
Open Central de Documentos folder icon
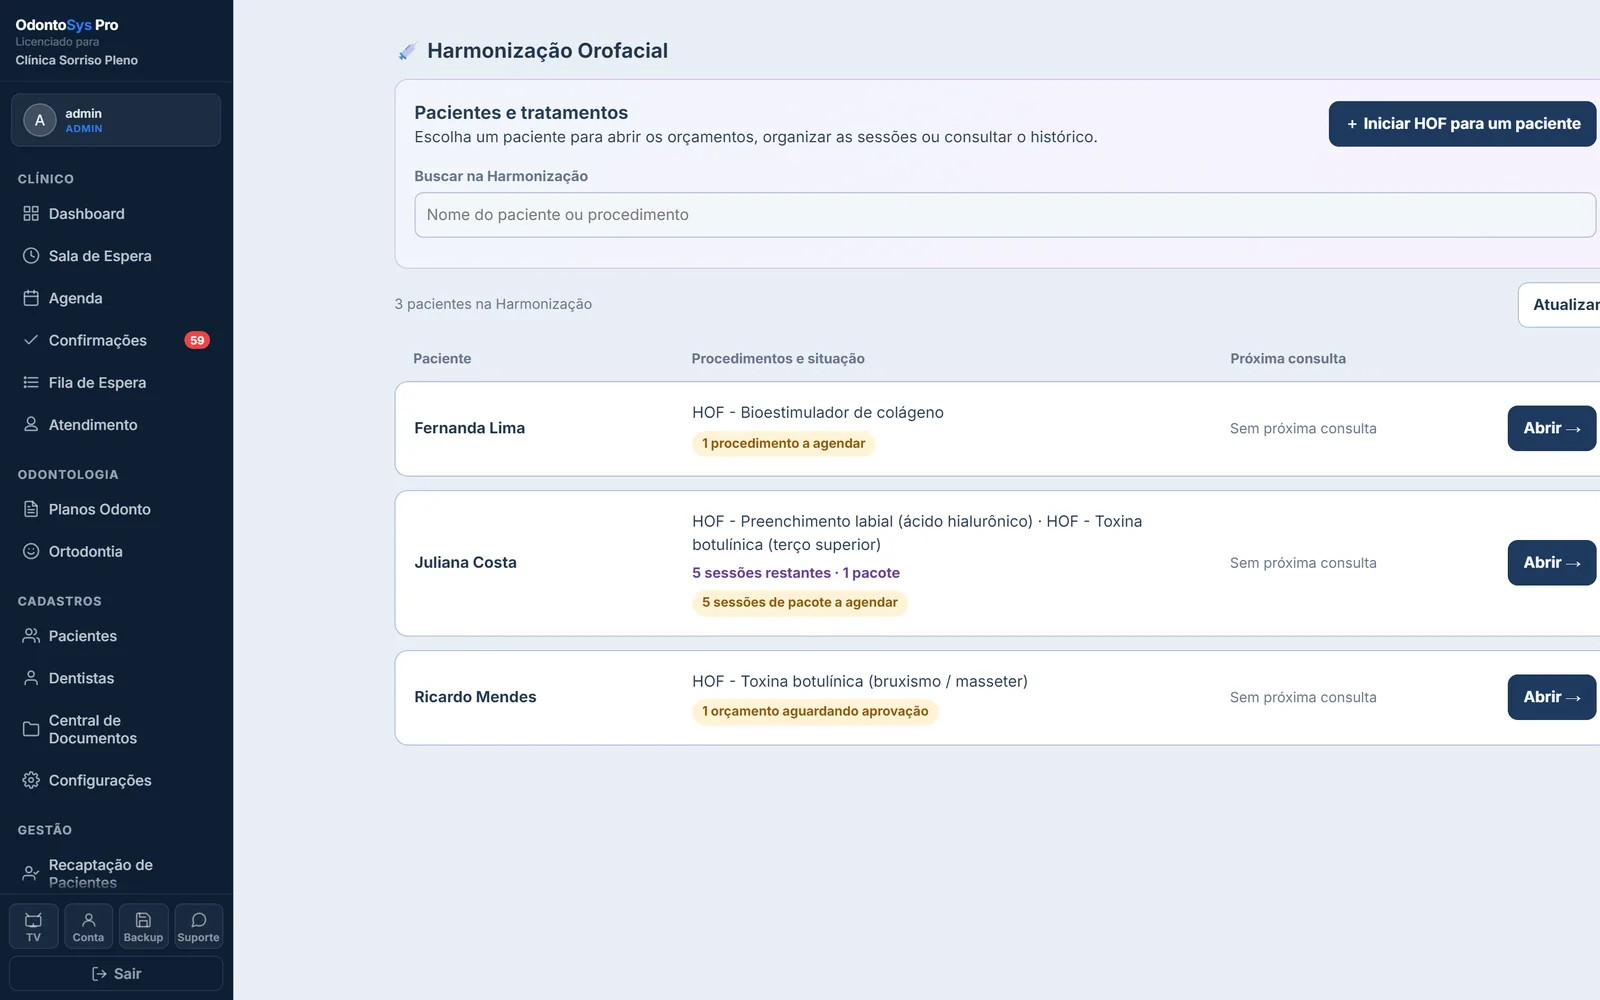point(31,729)
